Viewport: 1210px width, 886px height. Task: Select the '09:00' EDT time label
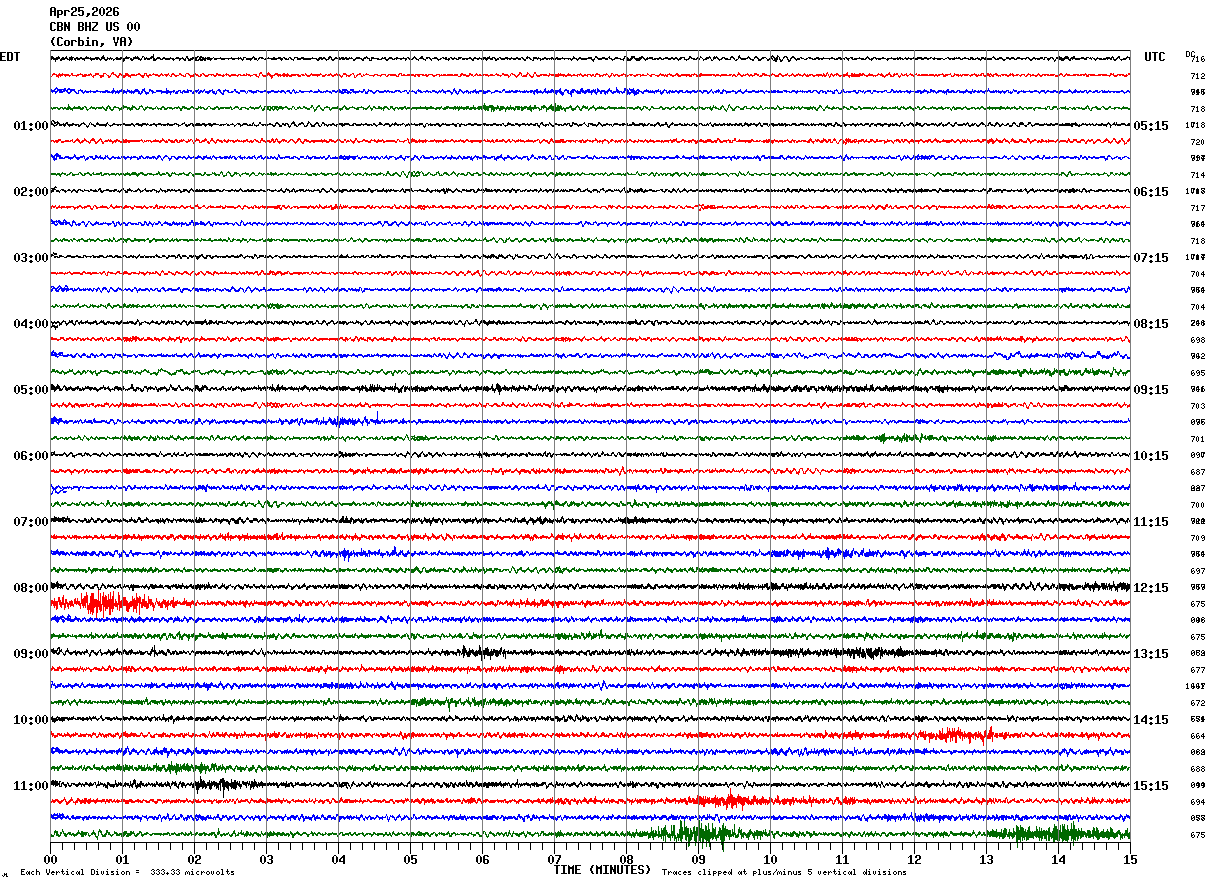31,654
